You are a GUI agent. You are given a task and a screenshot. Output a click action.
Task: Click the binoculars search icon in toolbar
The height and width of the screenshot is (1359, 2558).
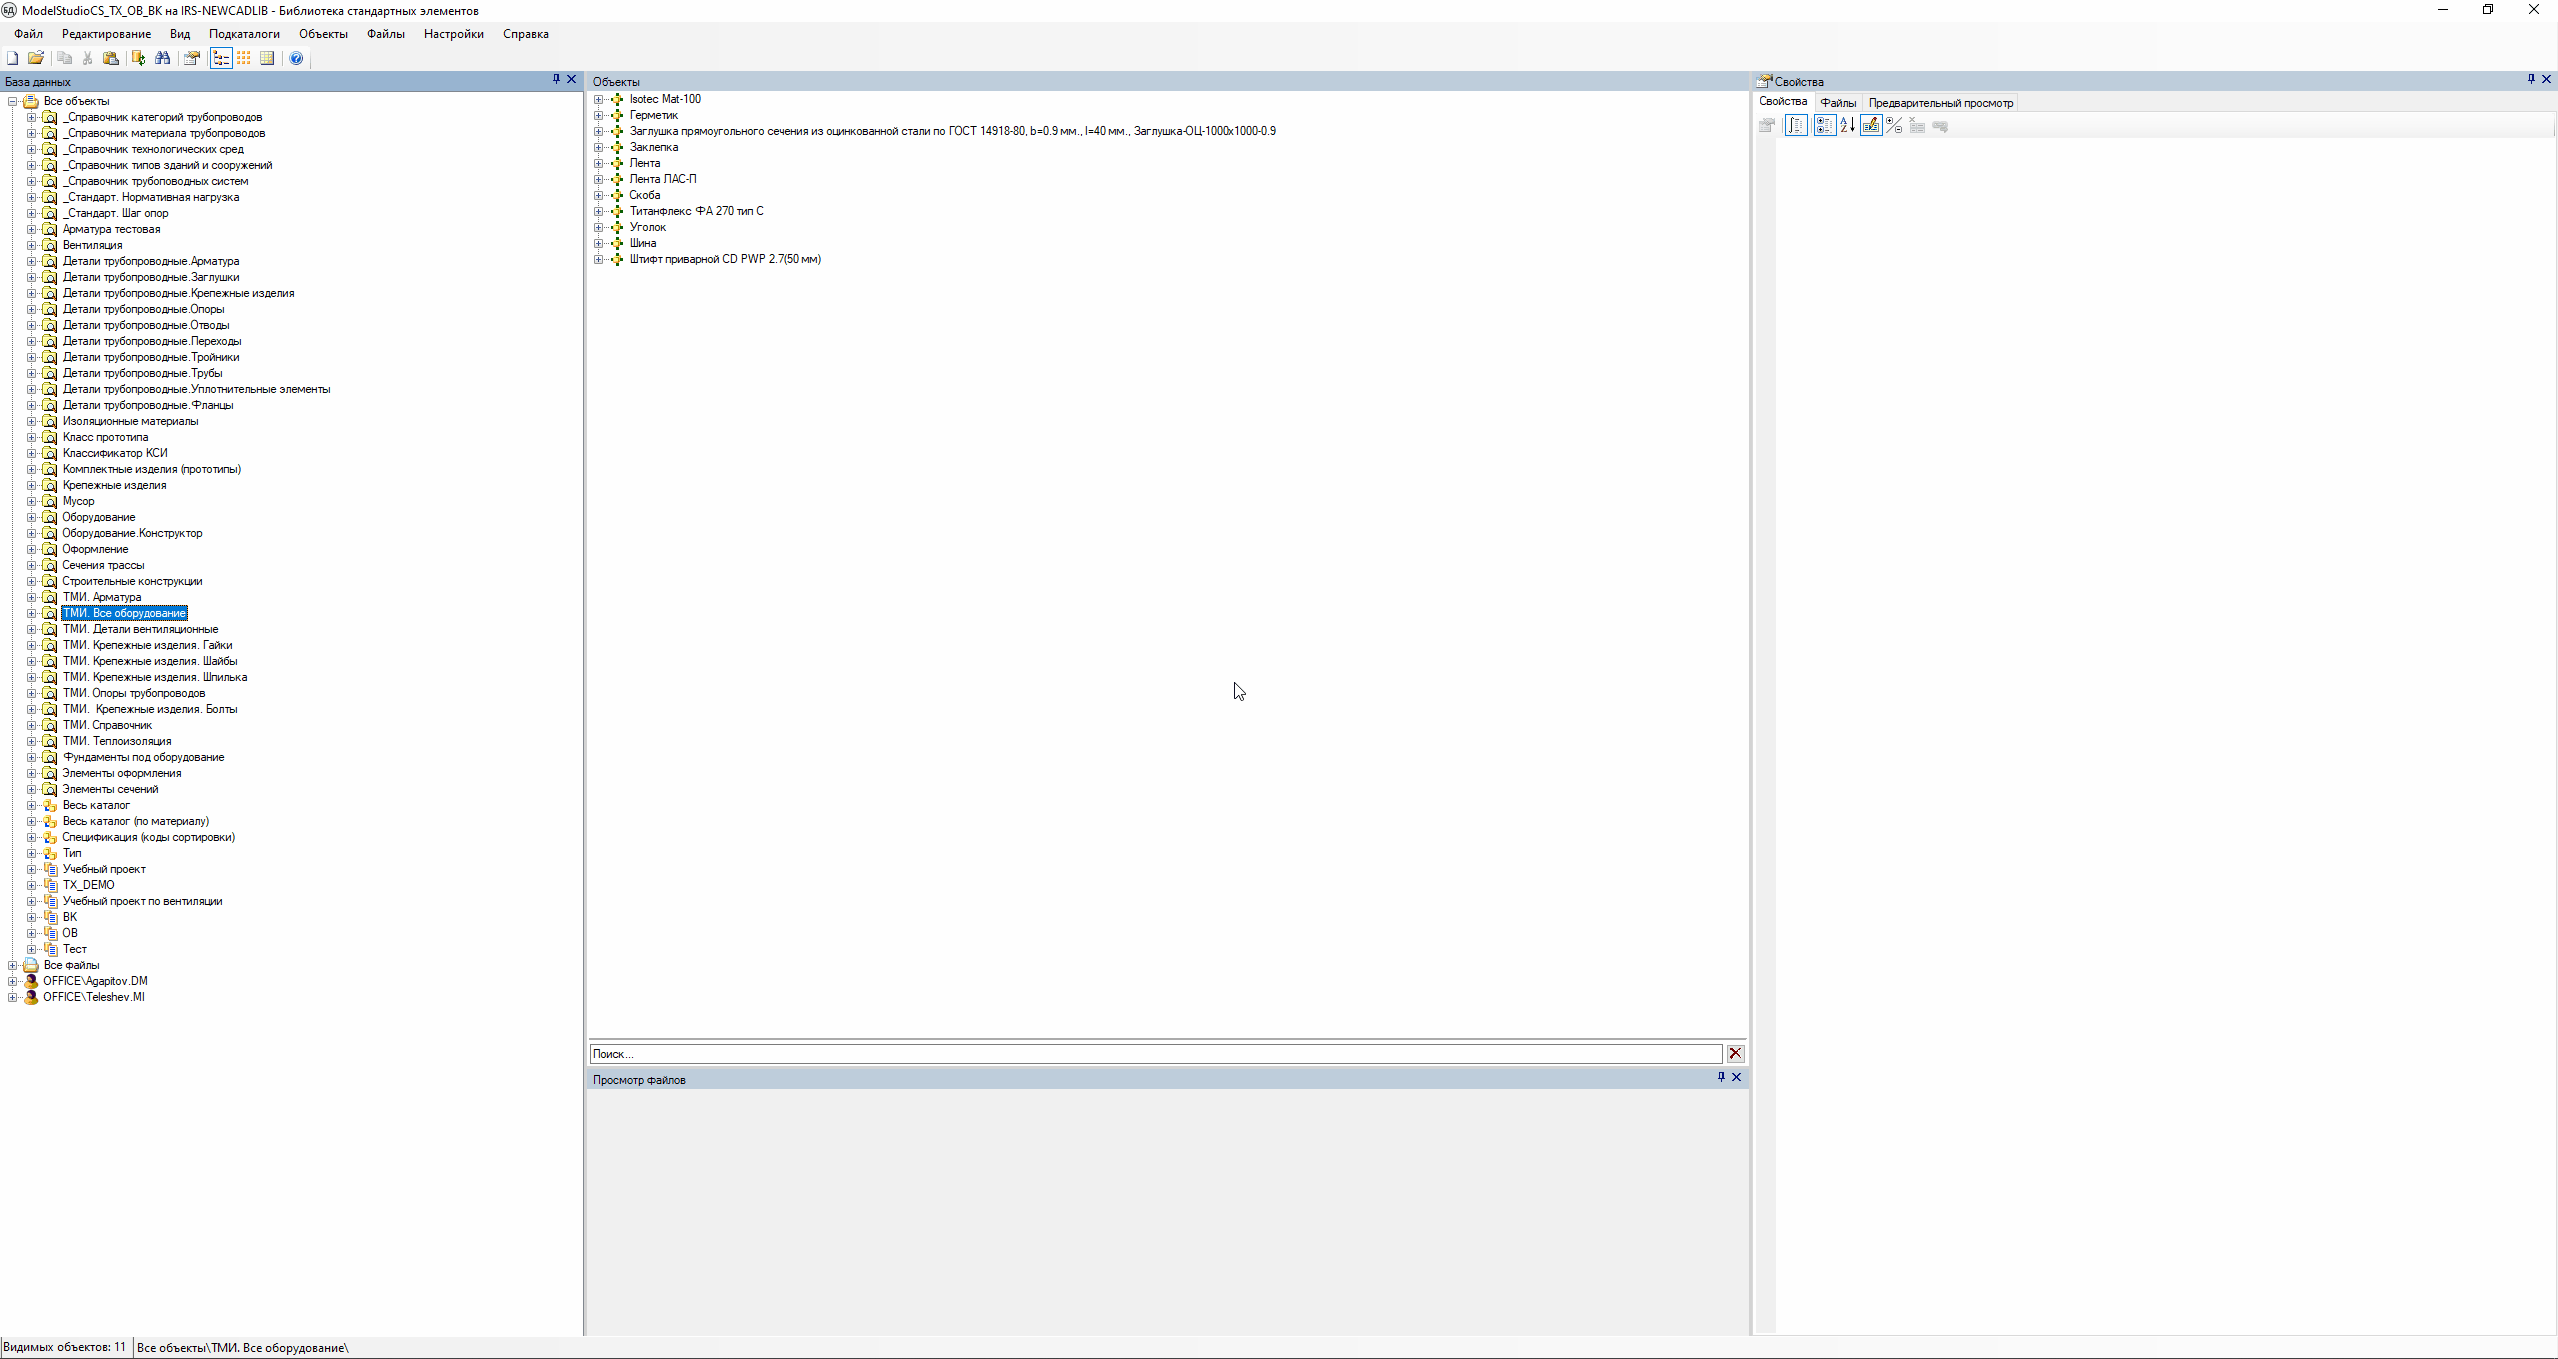163,58
